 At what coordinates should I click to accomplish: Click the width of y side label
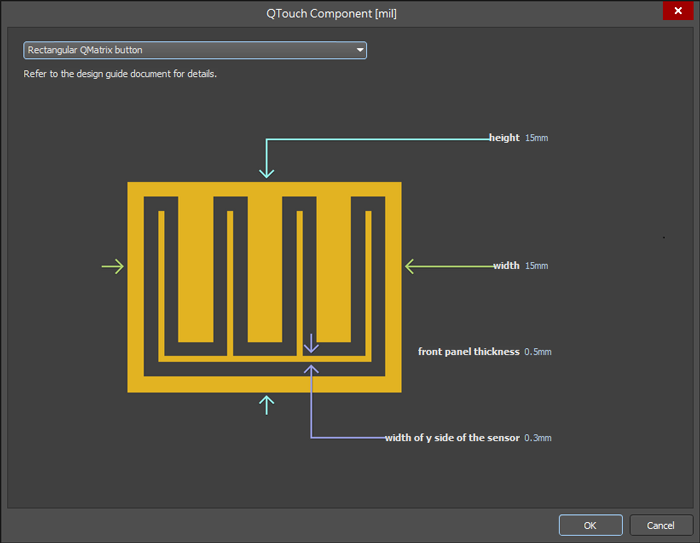pyautogui.click(x=452, y=438)
